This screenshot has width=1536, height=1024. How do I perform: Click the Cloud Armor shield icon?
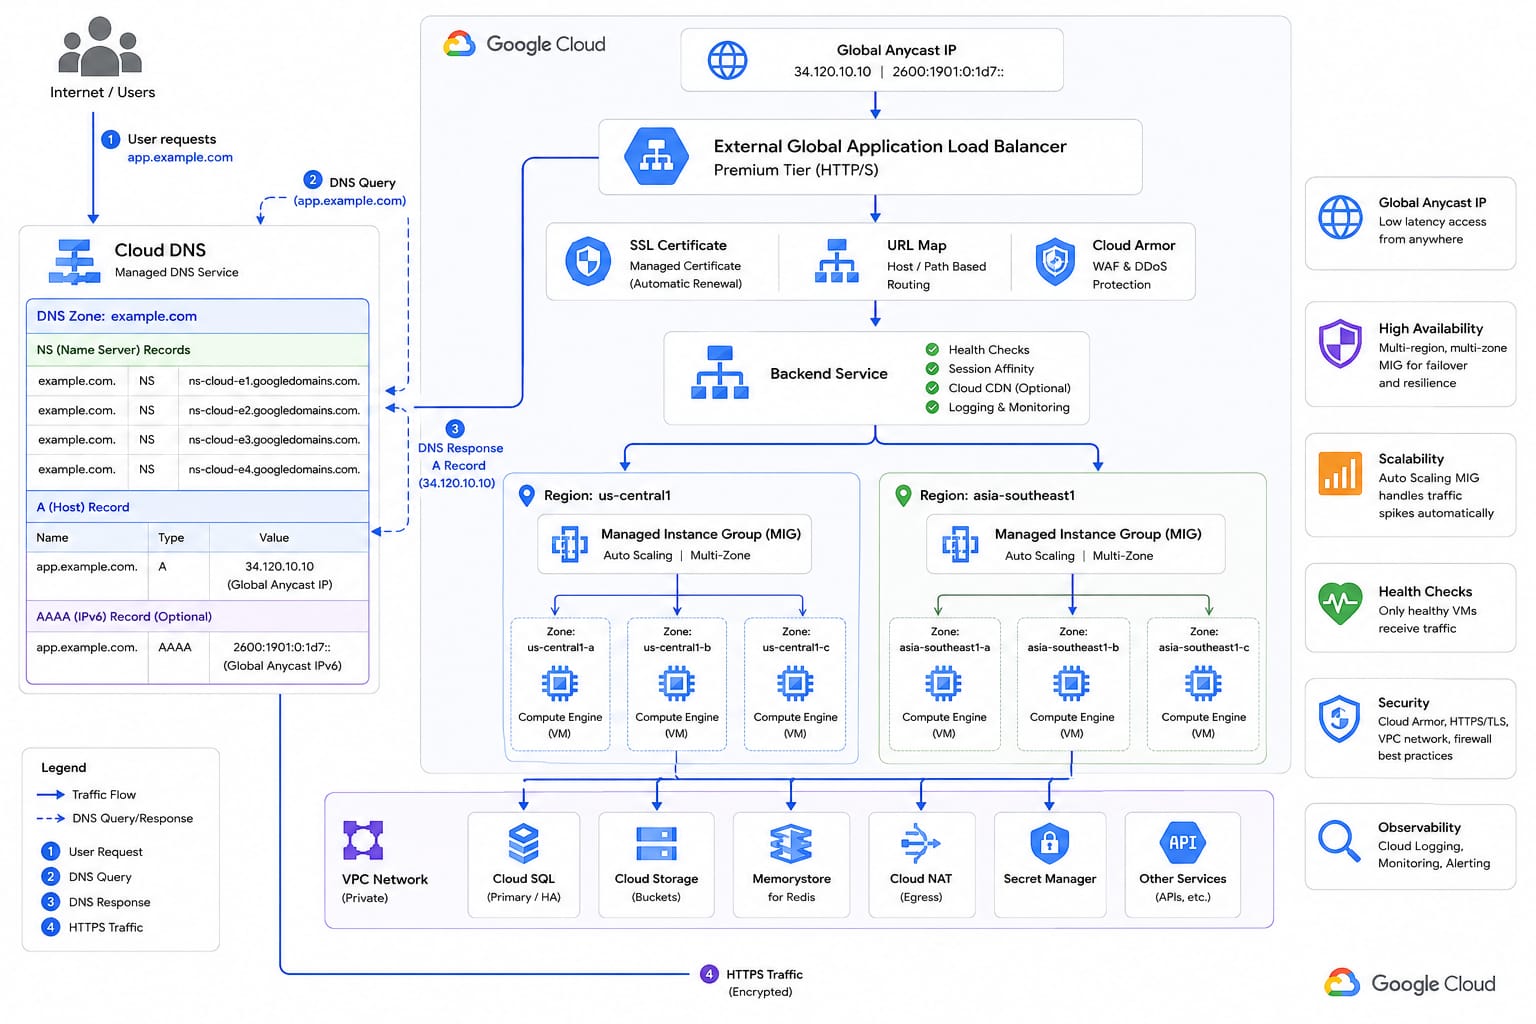coord(1055,262)
